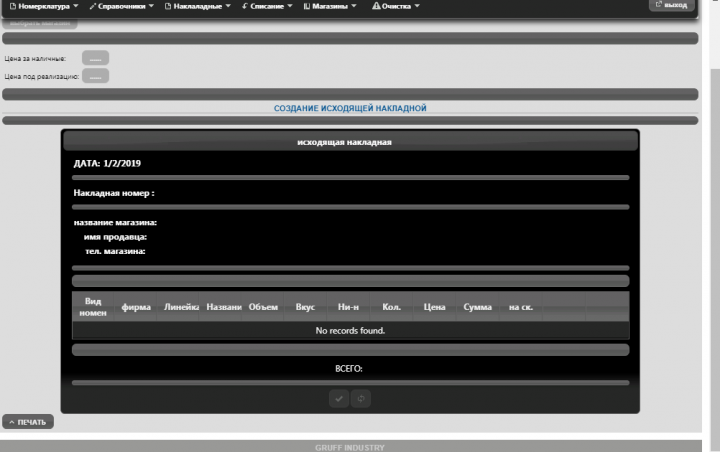The width and height of the screenshot is (720, 452).
Task: Click the icon beside Магазины
Action: pos(307,6)
